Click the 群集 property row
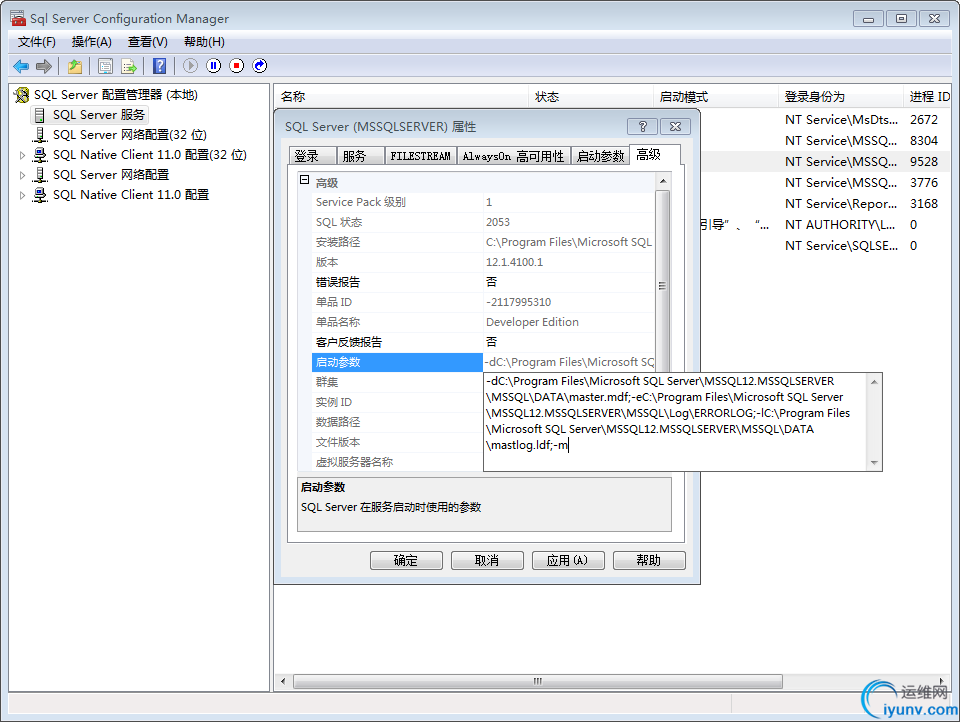 point(397,382)
